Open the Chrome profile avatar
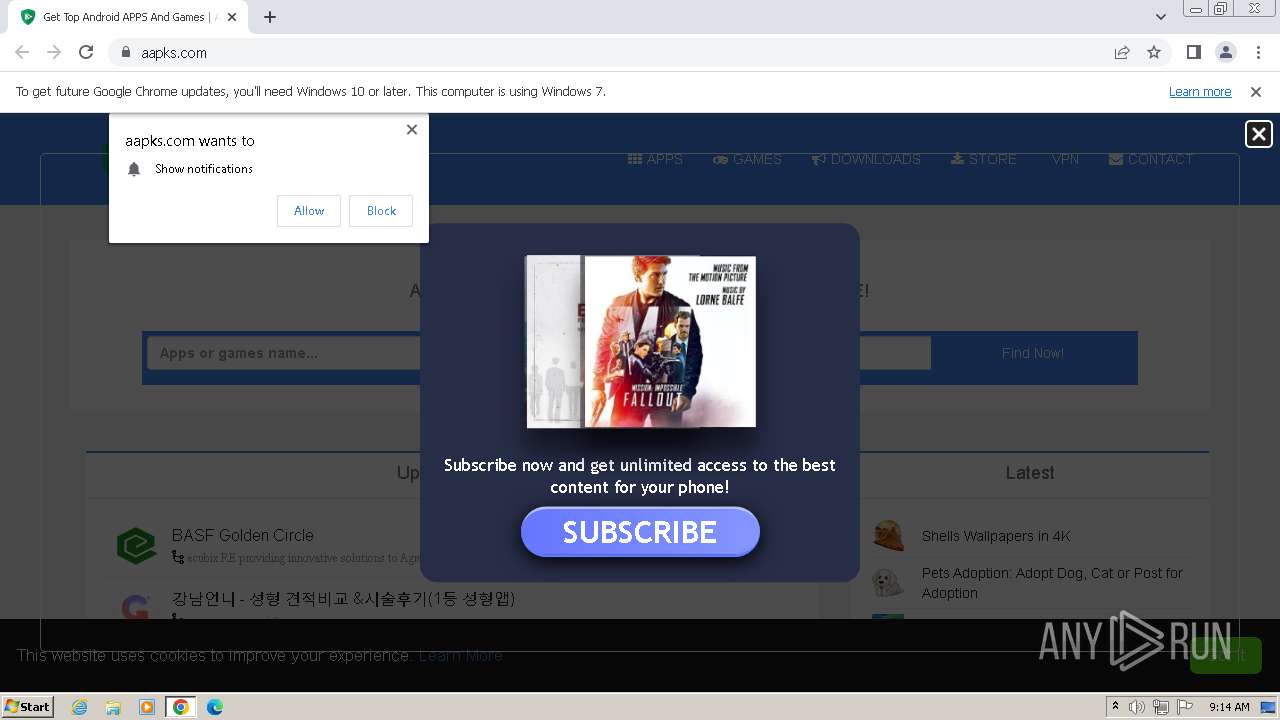 click(x=1226, y=52)
